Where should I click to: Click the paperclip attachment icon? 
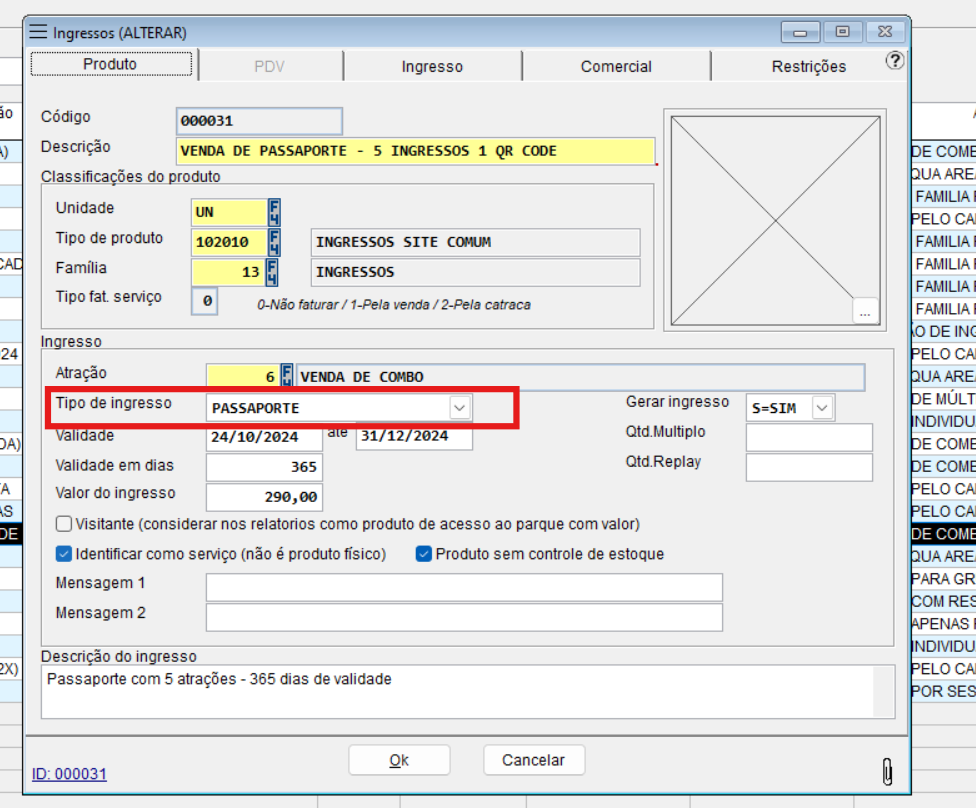click(887, 771)
